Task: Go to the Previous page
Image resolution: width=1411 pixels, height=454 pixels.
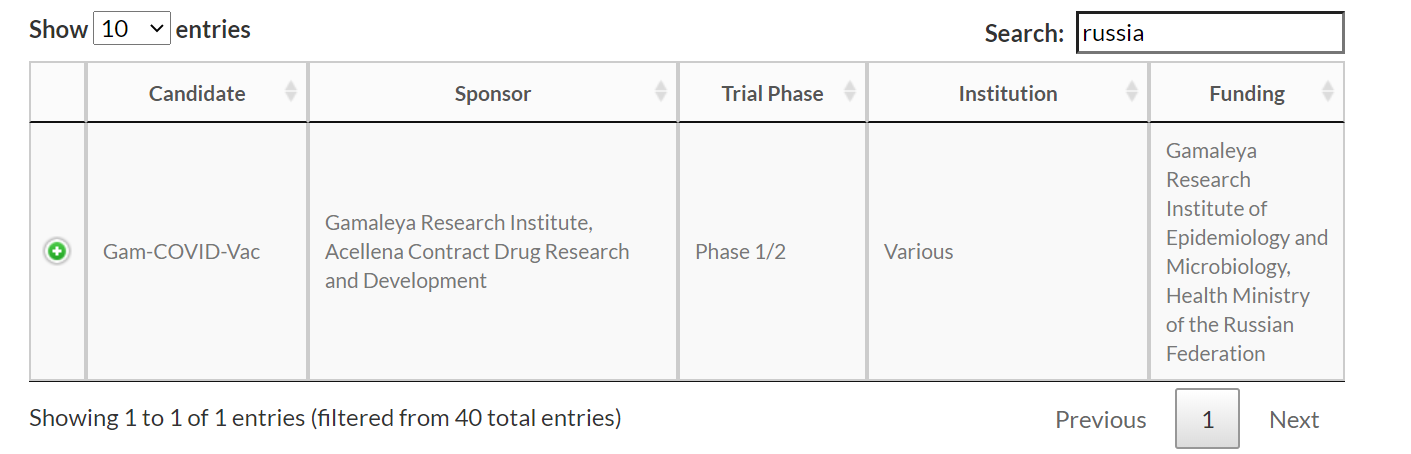Action: (1101, 419)
